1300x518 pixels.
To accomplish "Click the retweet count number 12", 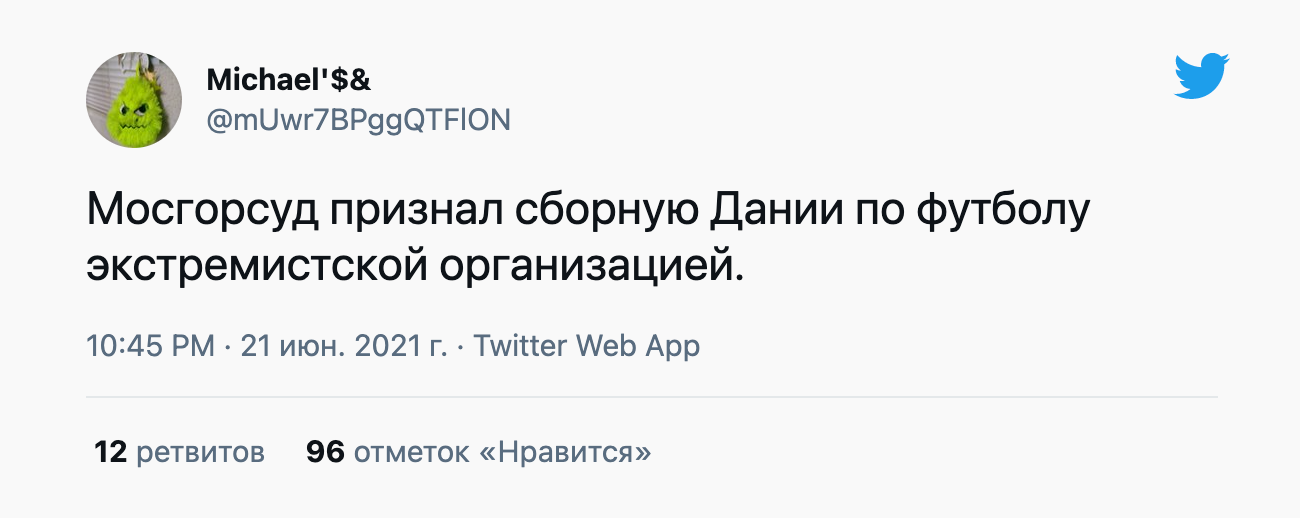I will coord(110,452).
